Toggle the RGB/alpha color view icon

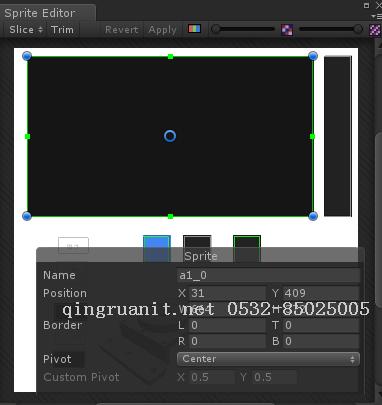(194, 29)
